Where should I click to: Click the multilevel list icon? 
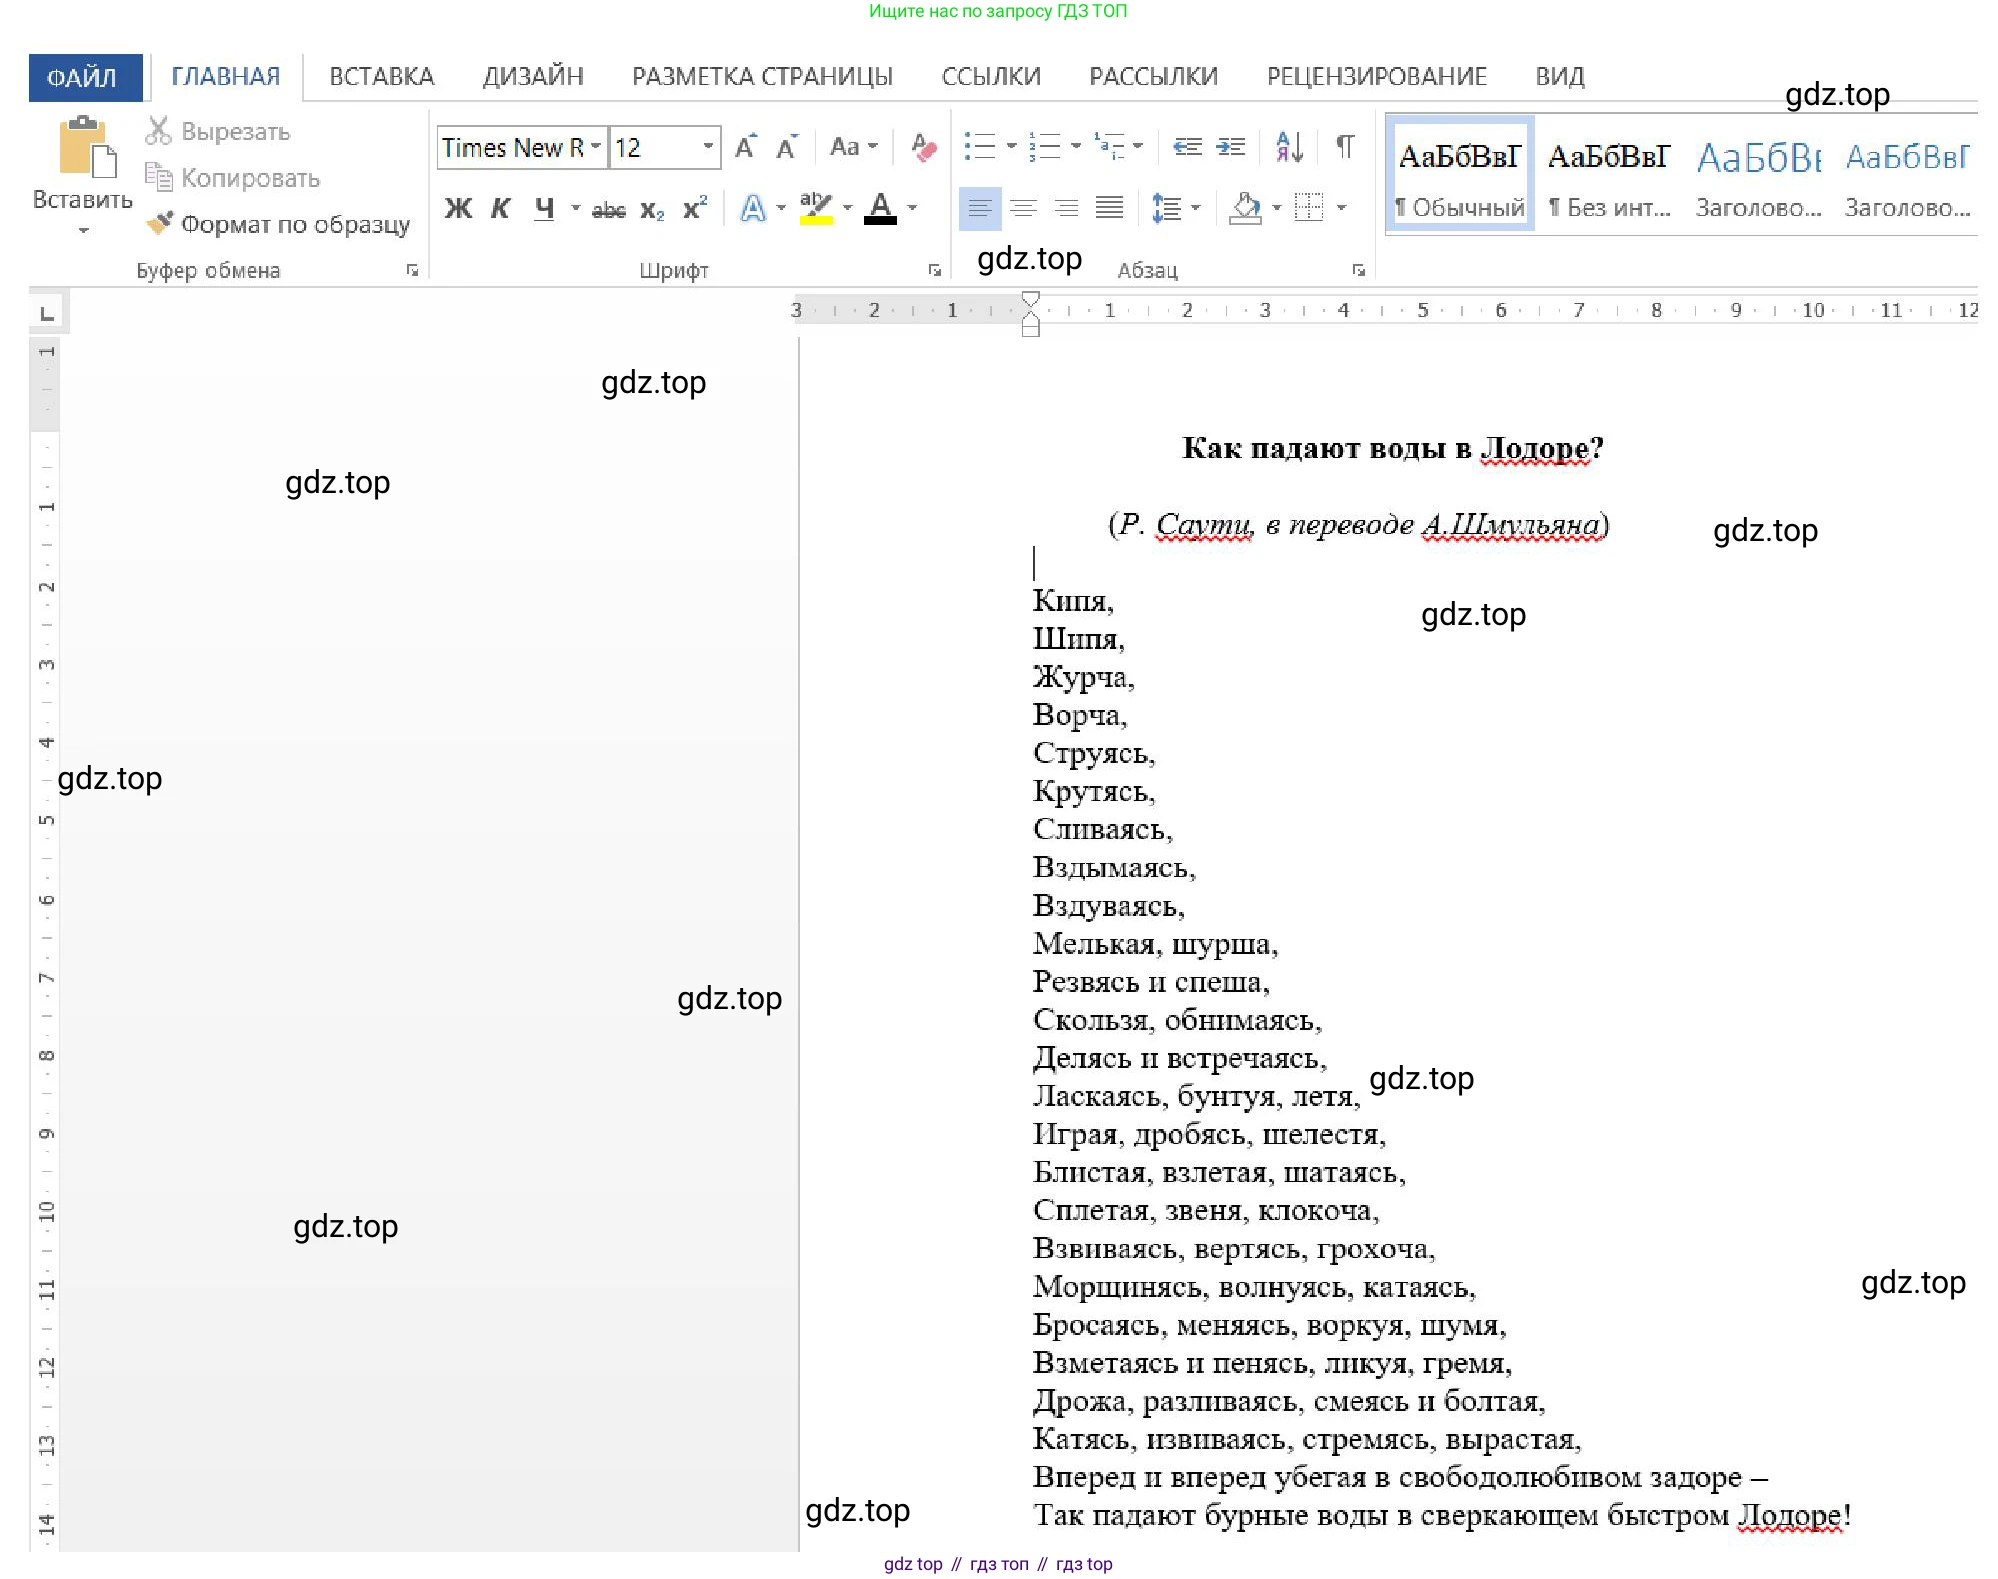(x=1109, y=146)
